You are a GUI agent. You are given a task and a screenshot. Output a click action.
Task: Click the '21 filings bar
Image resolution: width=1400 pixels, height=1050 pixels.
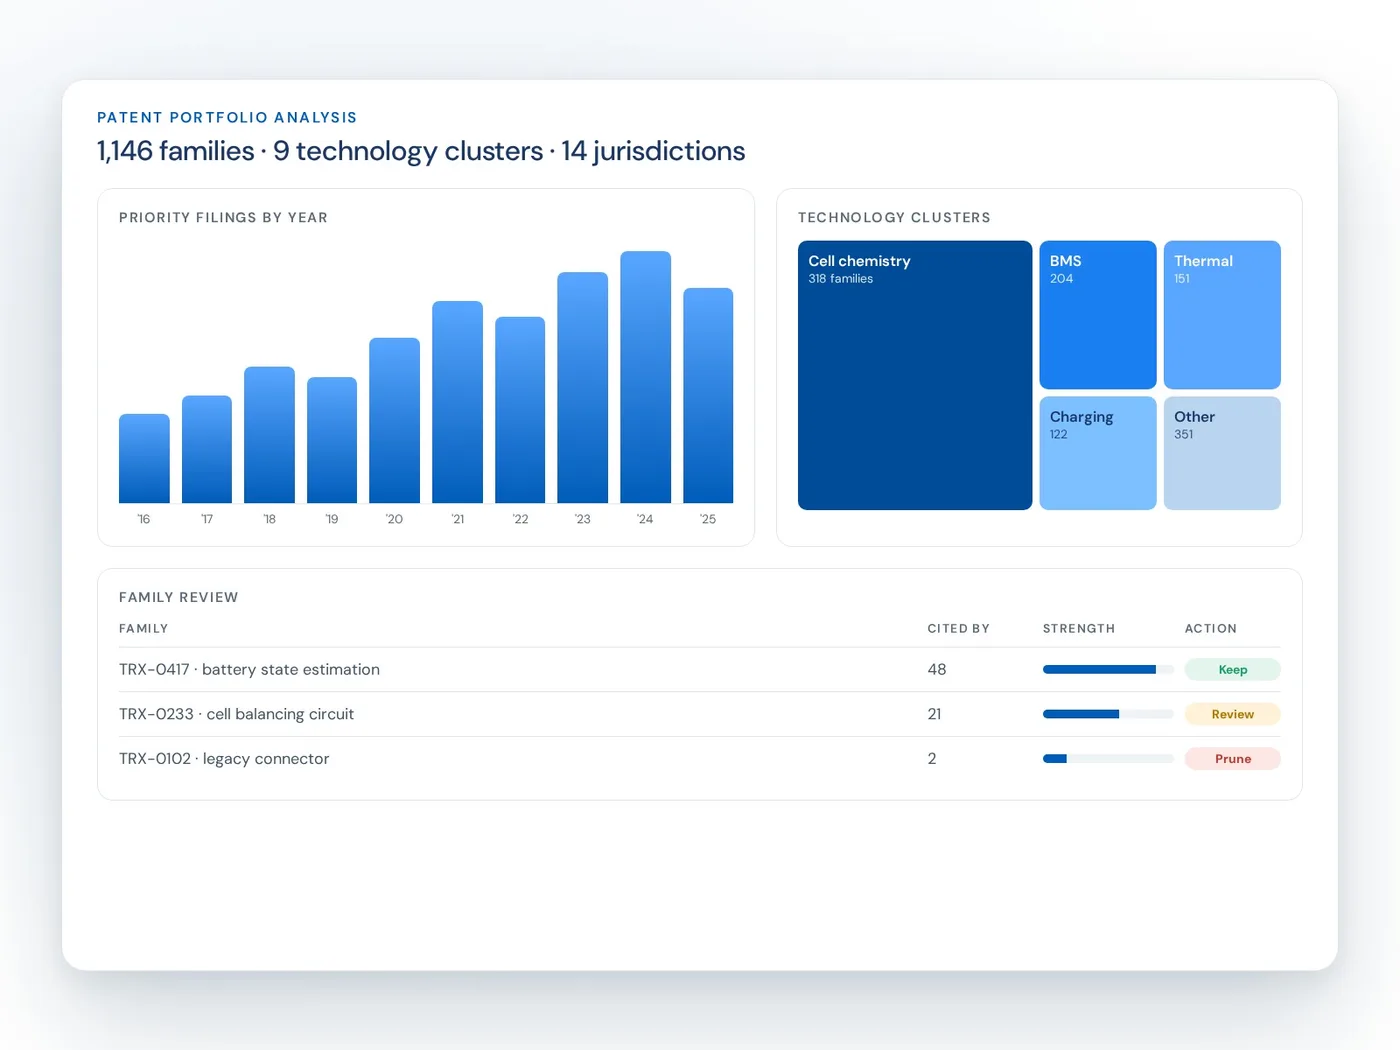[x=457, y=402]
